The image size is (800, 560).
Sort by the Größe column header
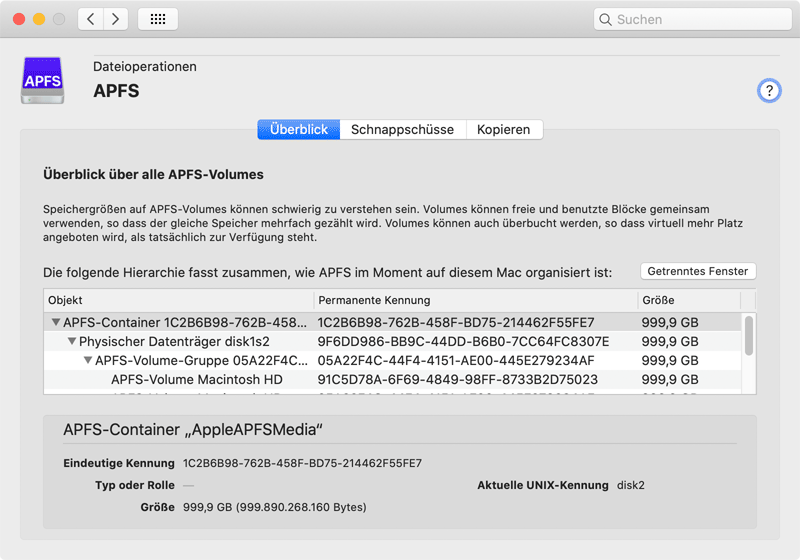pyautogui.click(x=689, y=300)
